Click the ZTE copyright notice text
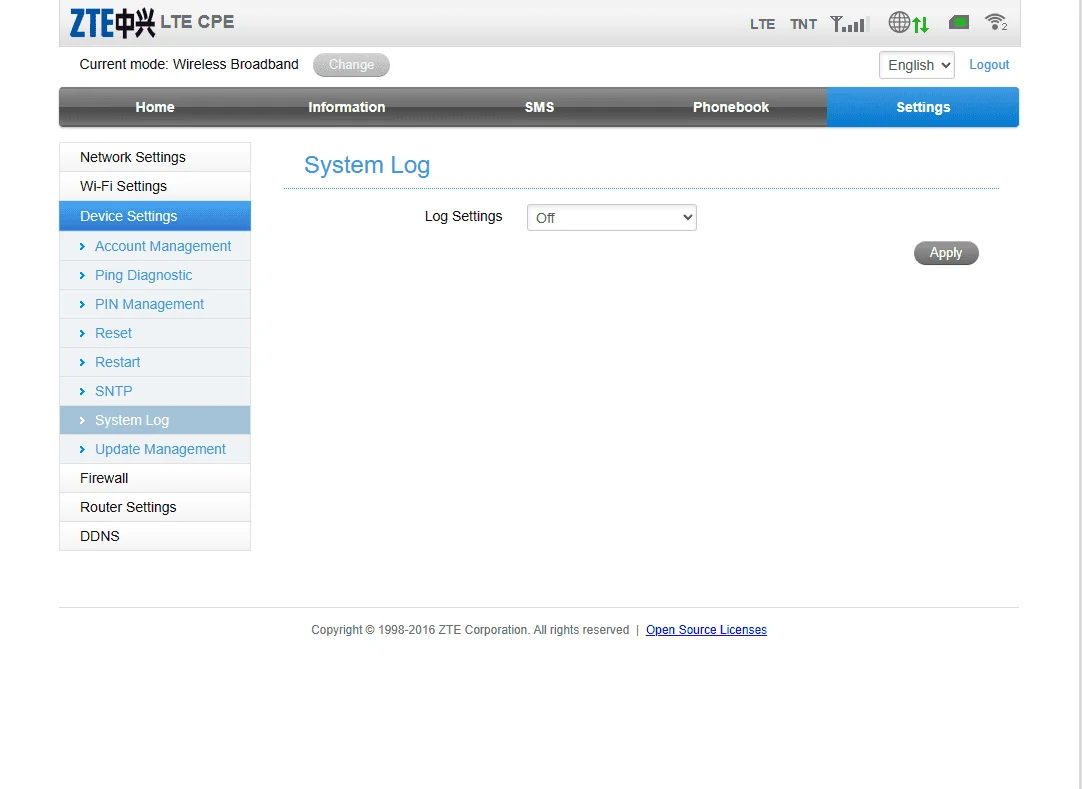Screen dimensions: 1082x789 470,630
